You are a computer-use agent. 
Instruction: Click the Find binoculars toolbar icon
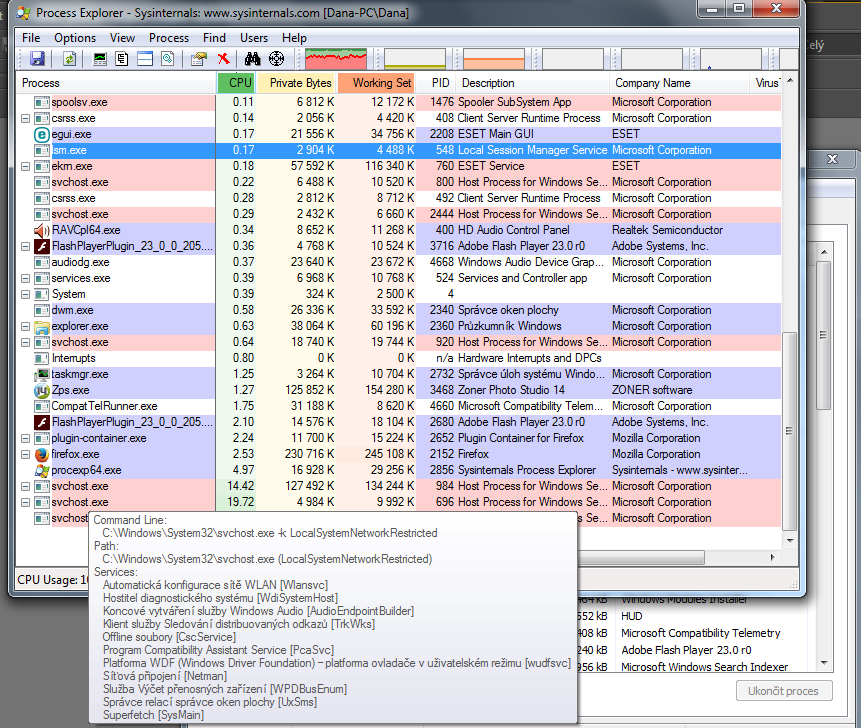click(x=252, y=60)
